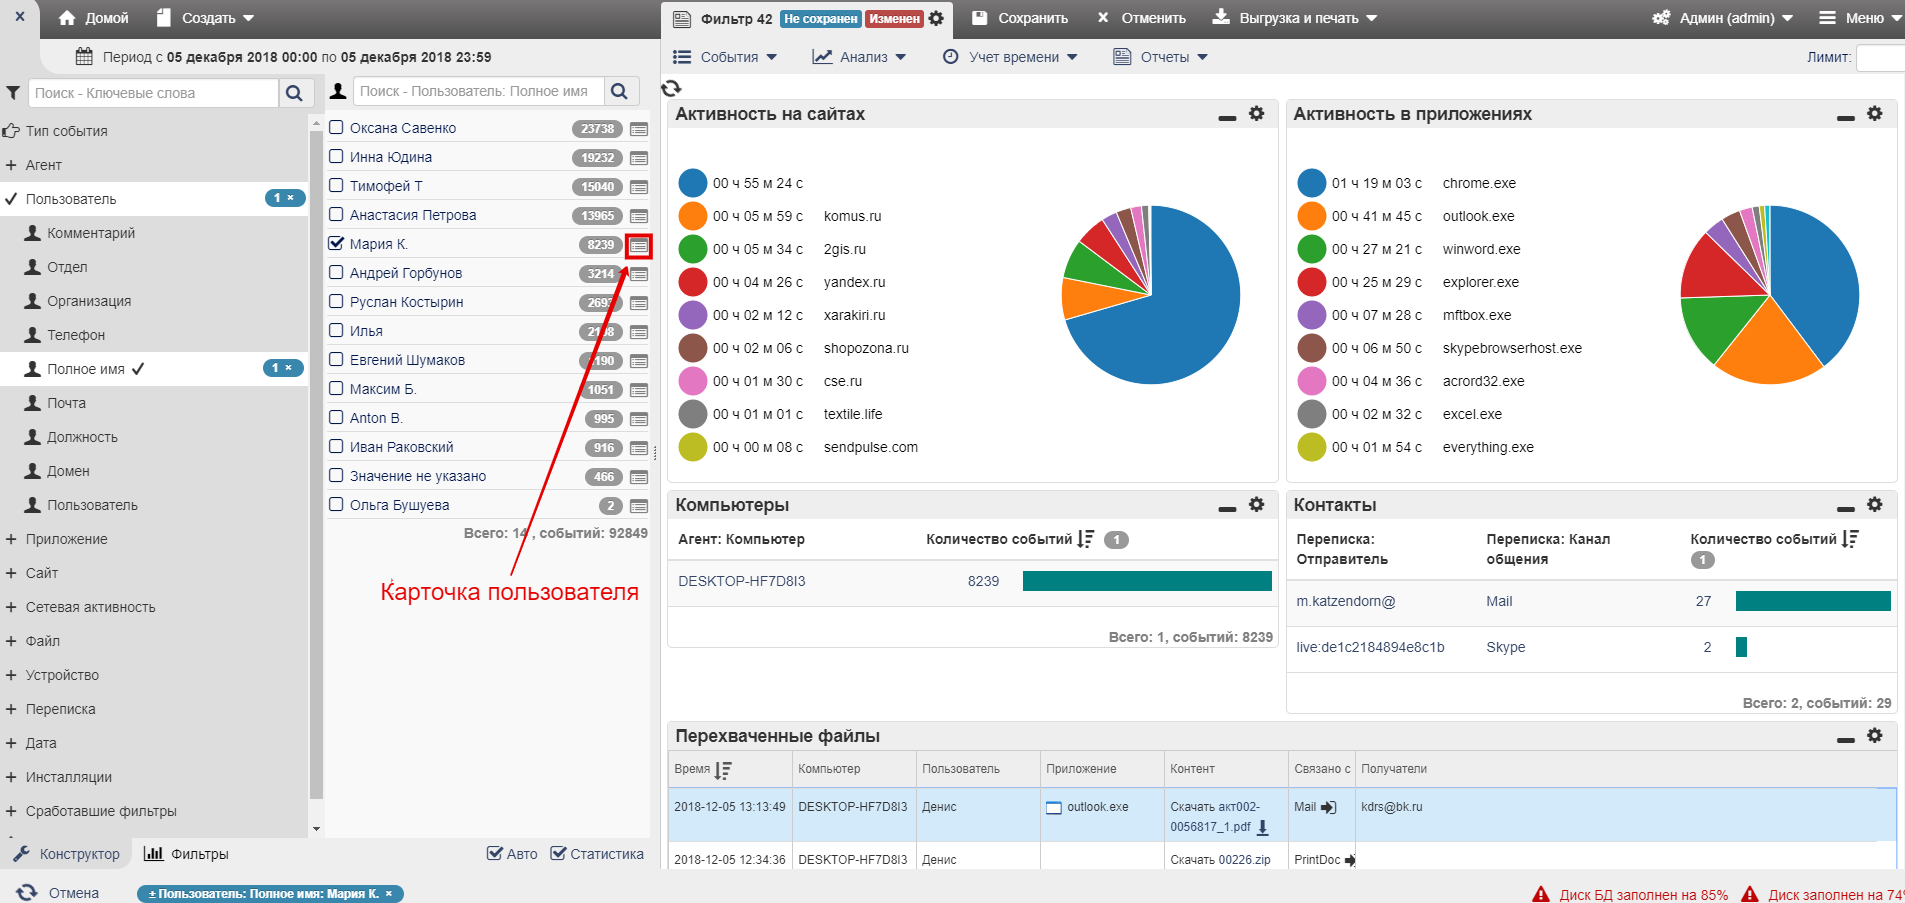
Task: Check the Евгений Шумаков checkbox
Action: click(337, 360)
